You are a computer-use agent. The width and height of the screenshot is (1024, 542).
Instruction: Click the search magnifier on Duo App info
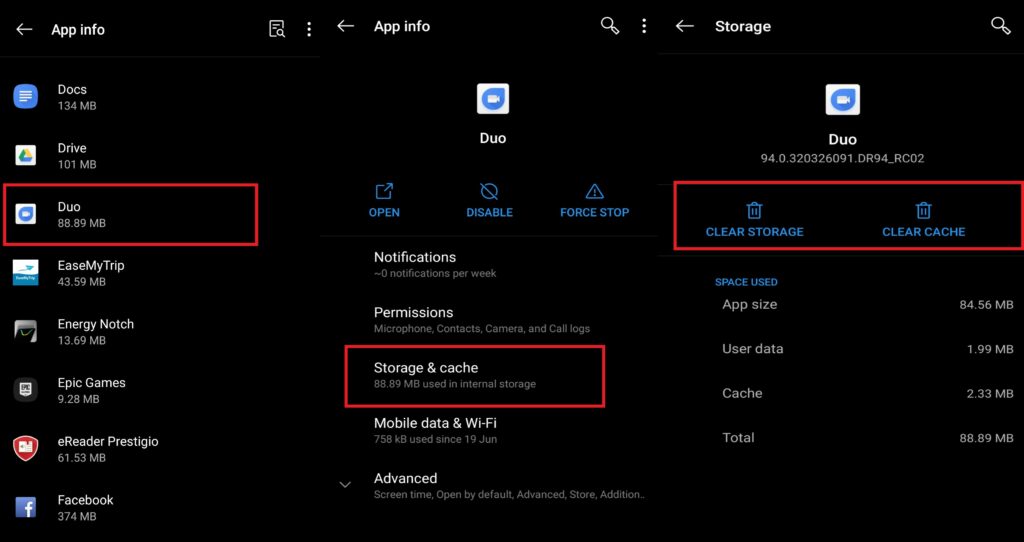click(x=610, y=26)
